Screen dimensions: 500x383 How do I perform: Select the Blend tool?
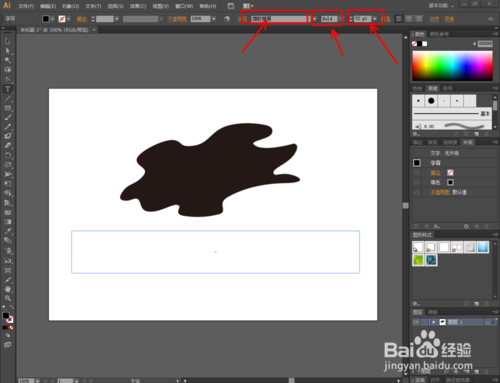coord(8,240)
